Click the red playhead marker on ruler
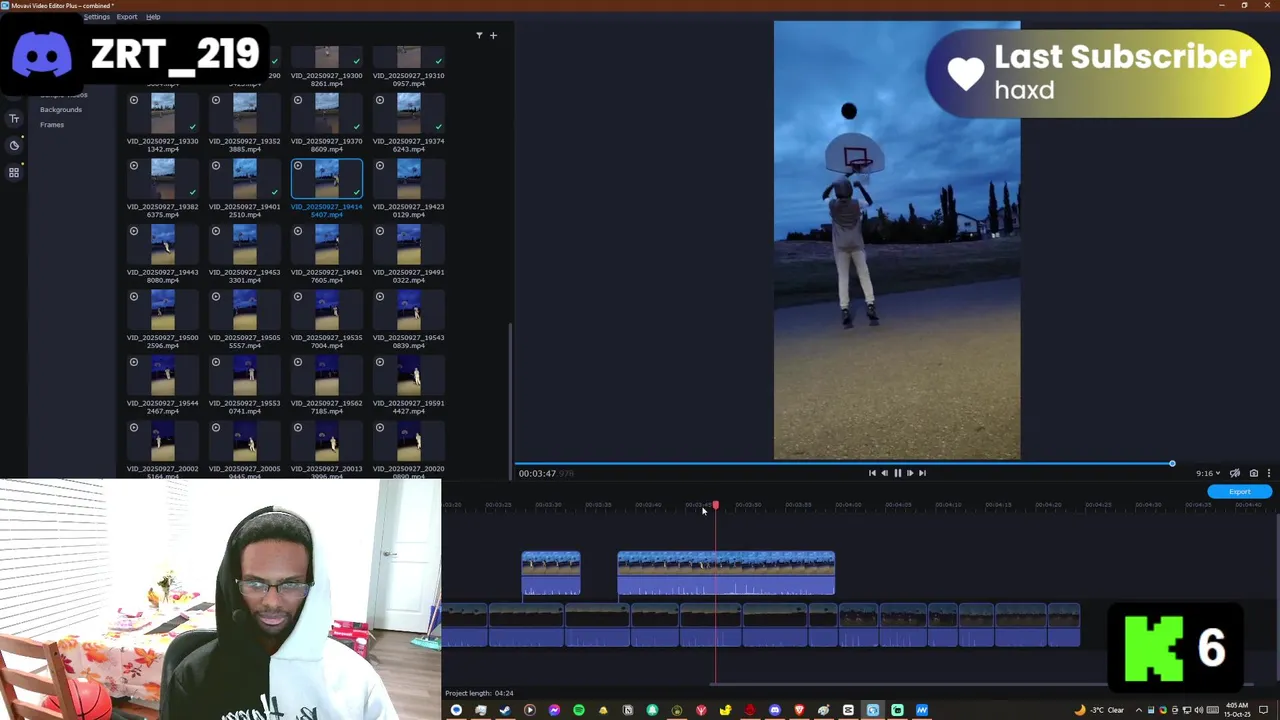1280x720 pixels. pyautogui.click(x=715, y=505)
